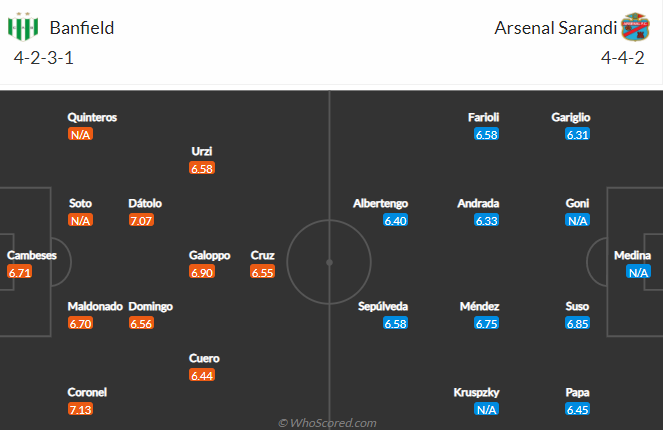Open player Urzi's name link
The height and width of the screenshot is (430, 663).
[202, 151]
